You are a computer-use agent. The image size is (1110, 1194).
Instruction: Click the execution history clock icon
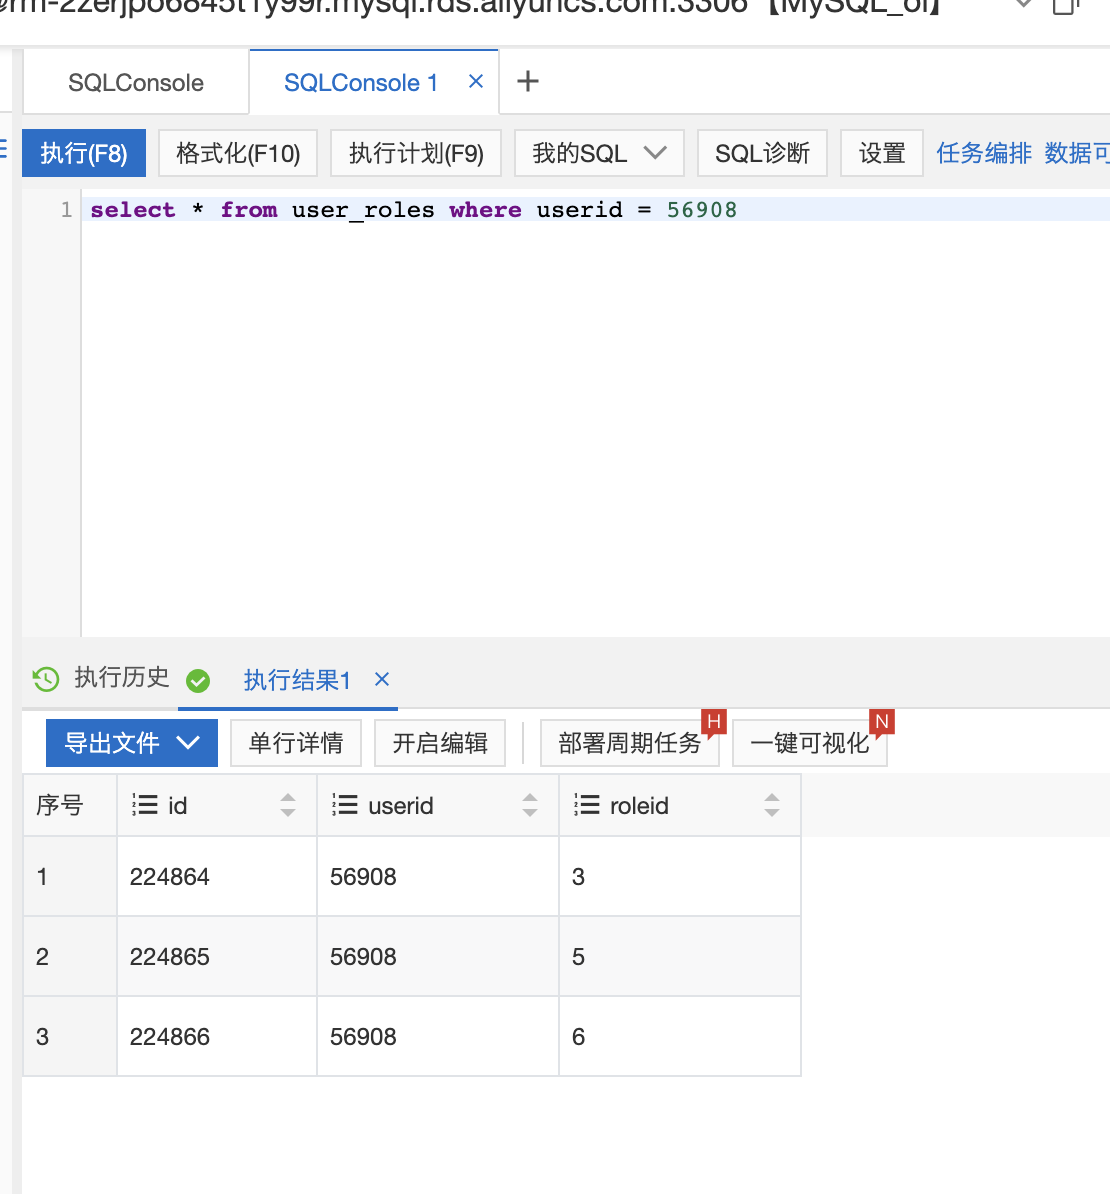point(46,679)
